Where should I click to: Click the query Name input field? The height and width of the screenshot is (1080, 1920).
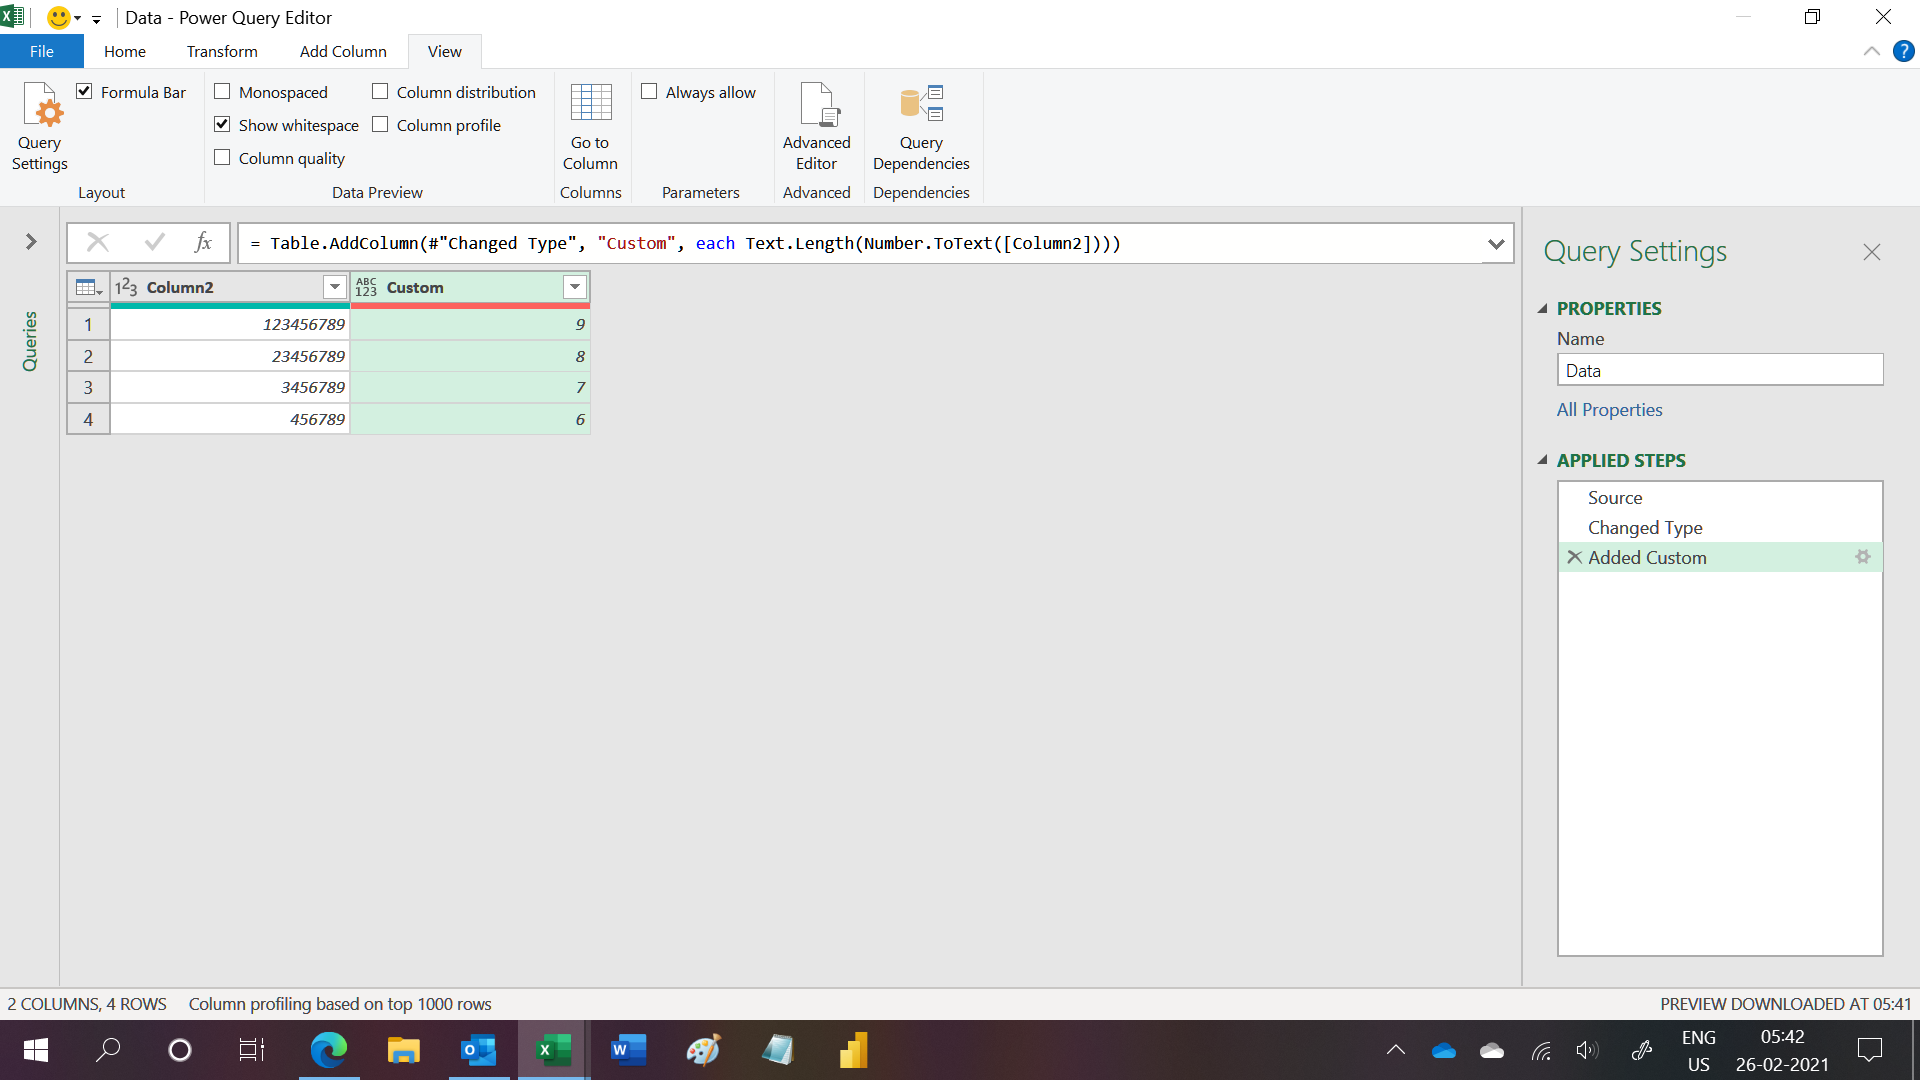(x=1719, y=370)
